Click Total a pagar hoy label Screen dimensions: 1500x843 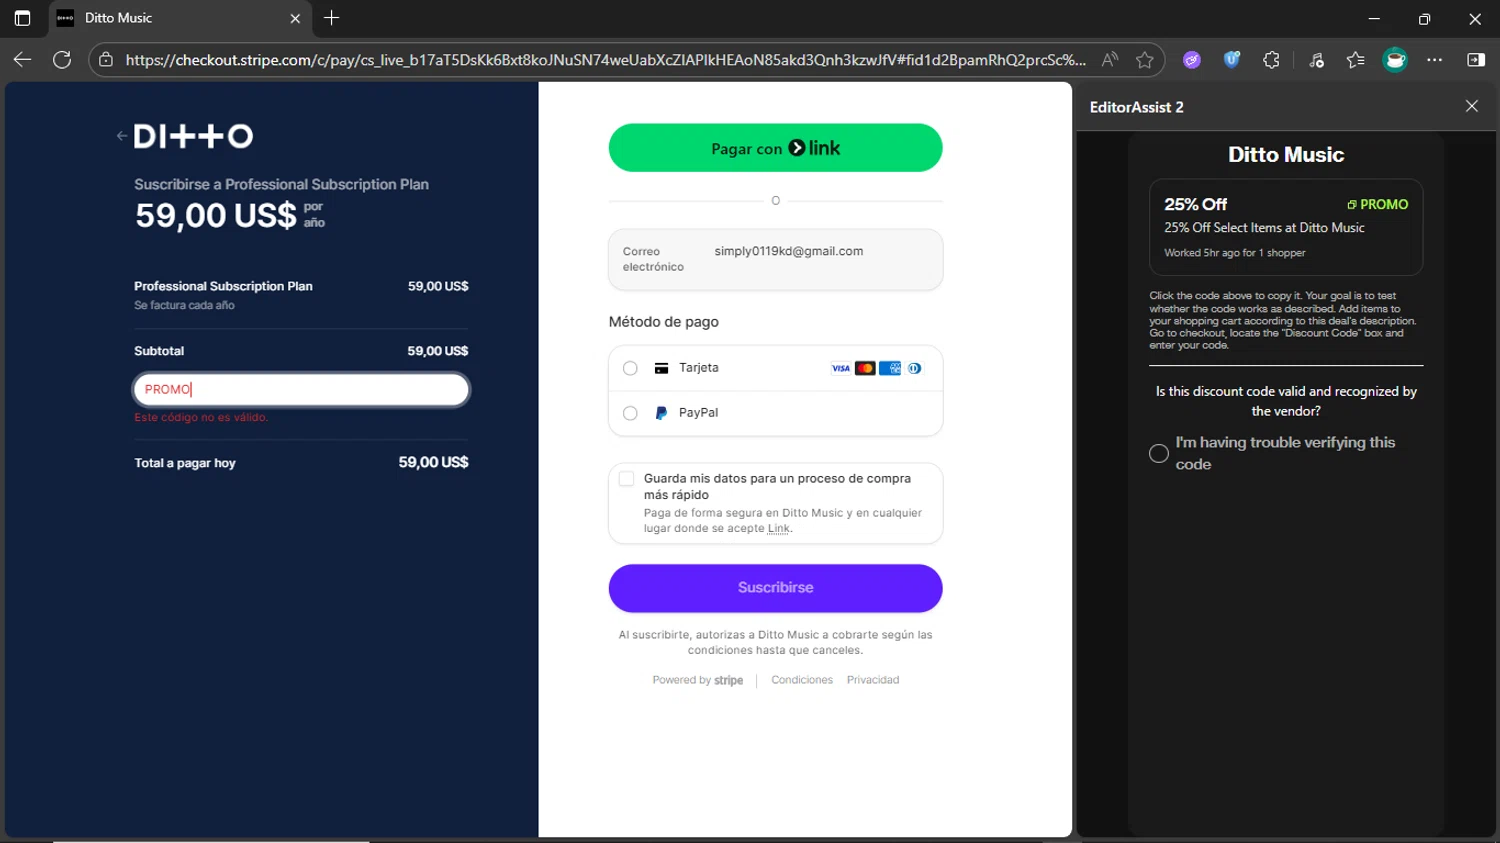pyautogui.click(x=185, y=463)
